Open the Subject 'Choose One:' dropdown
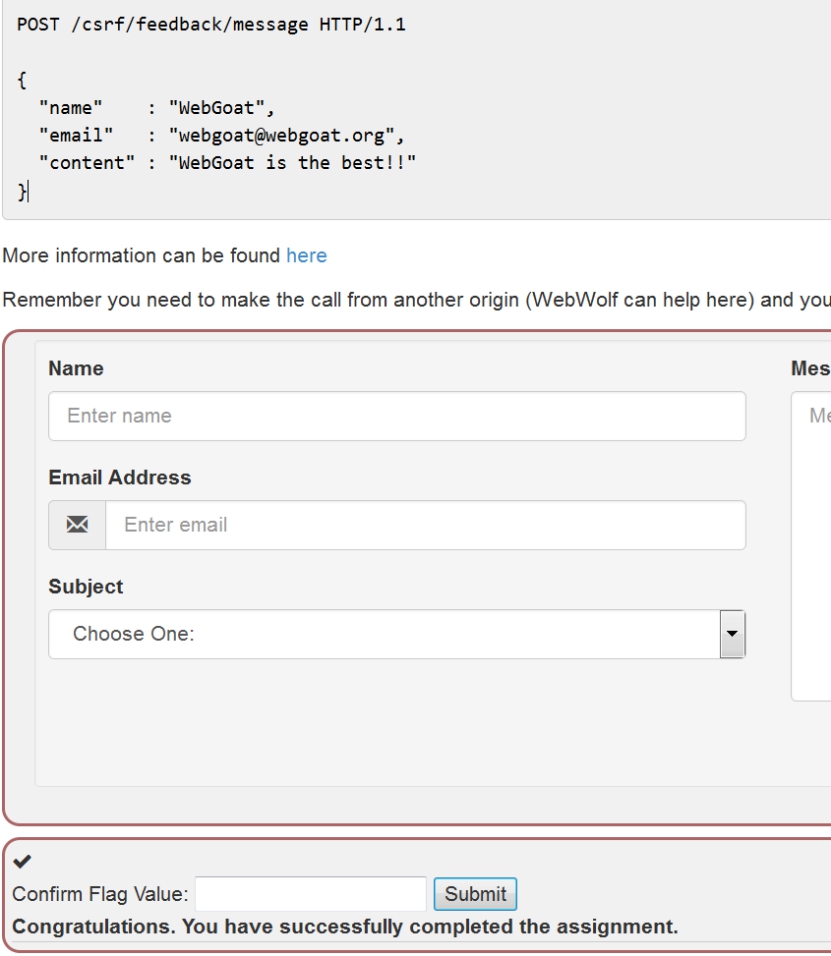The height and width of the screenshot is (956, 831). click(x=397, y=634)
